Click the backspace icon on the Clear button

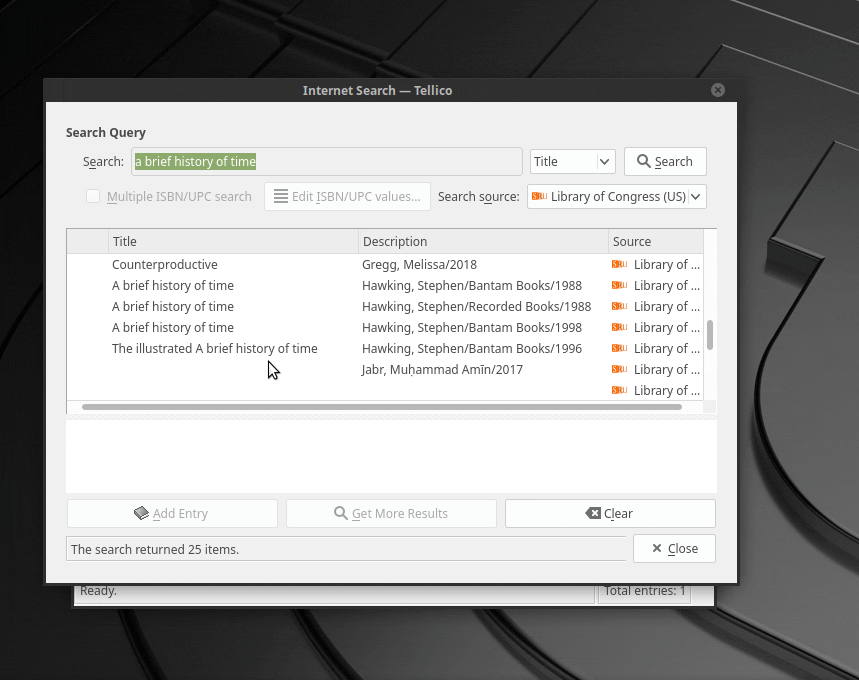(593, 513)
